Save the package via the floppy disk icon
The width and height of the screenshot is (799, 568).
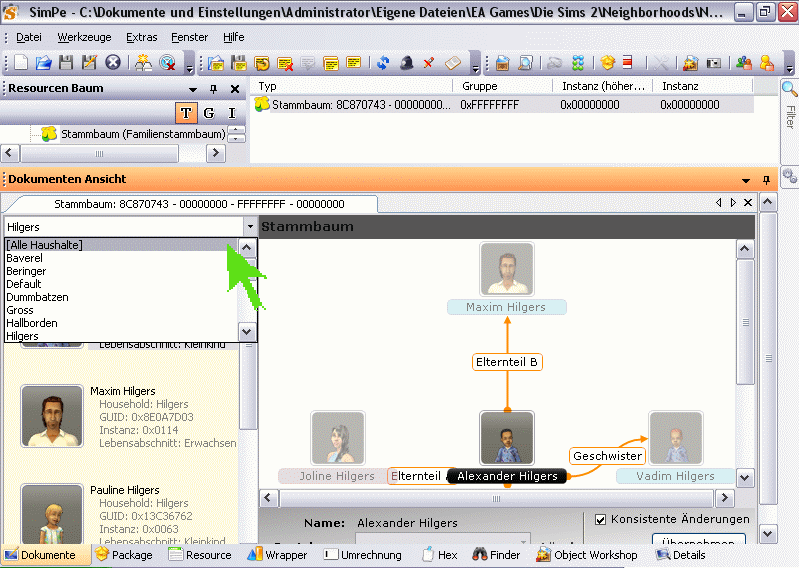66,63
